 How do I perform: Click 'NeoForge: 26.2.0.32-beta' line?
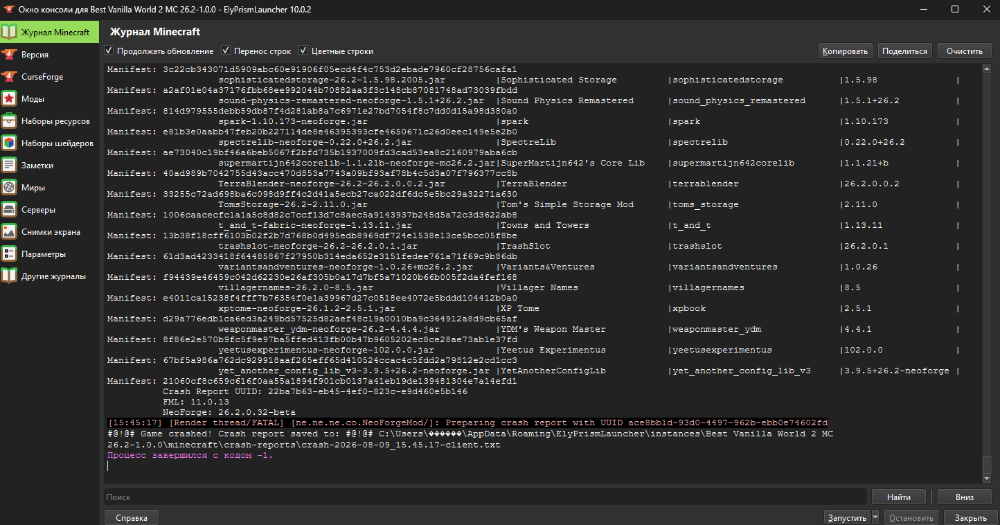pos(229,412)
